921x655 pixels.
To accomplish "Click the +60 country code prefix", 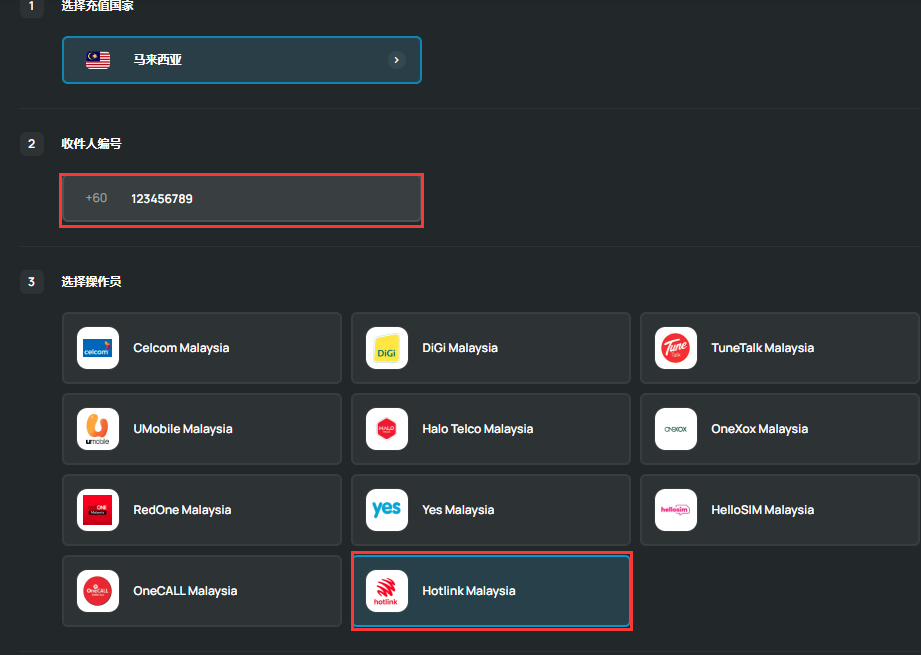I will (x=96, y=199).
